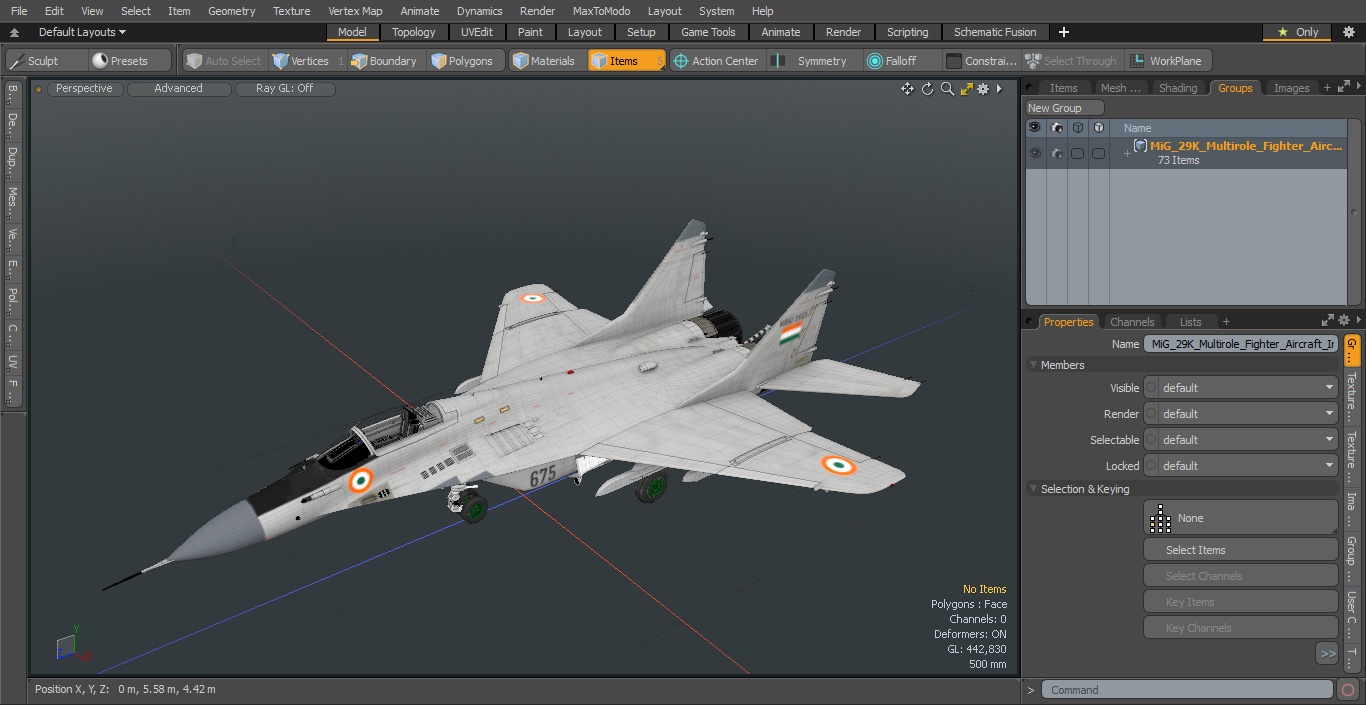This screenshot has height=705, width=1366.
Task: Toggle Symmetry on or off
Action: (813, 61)
